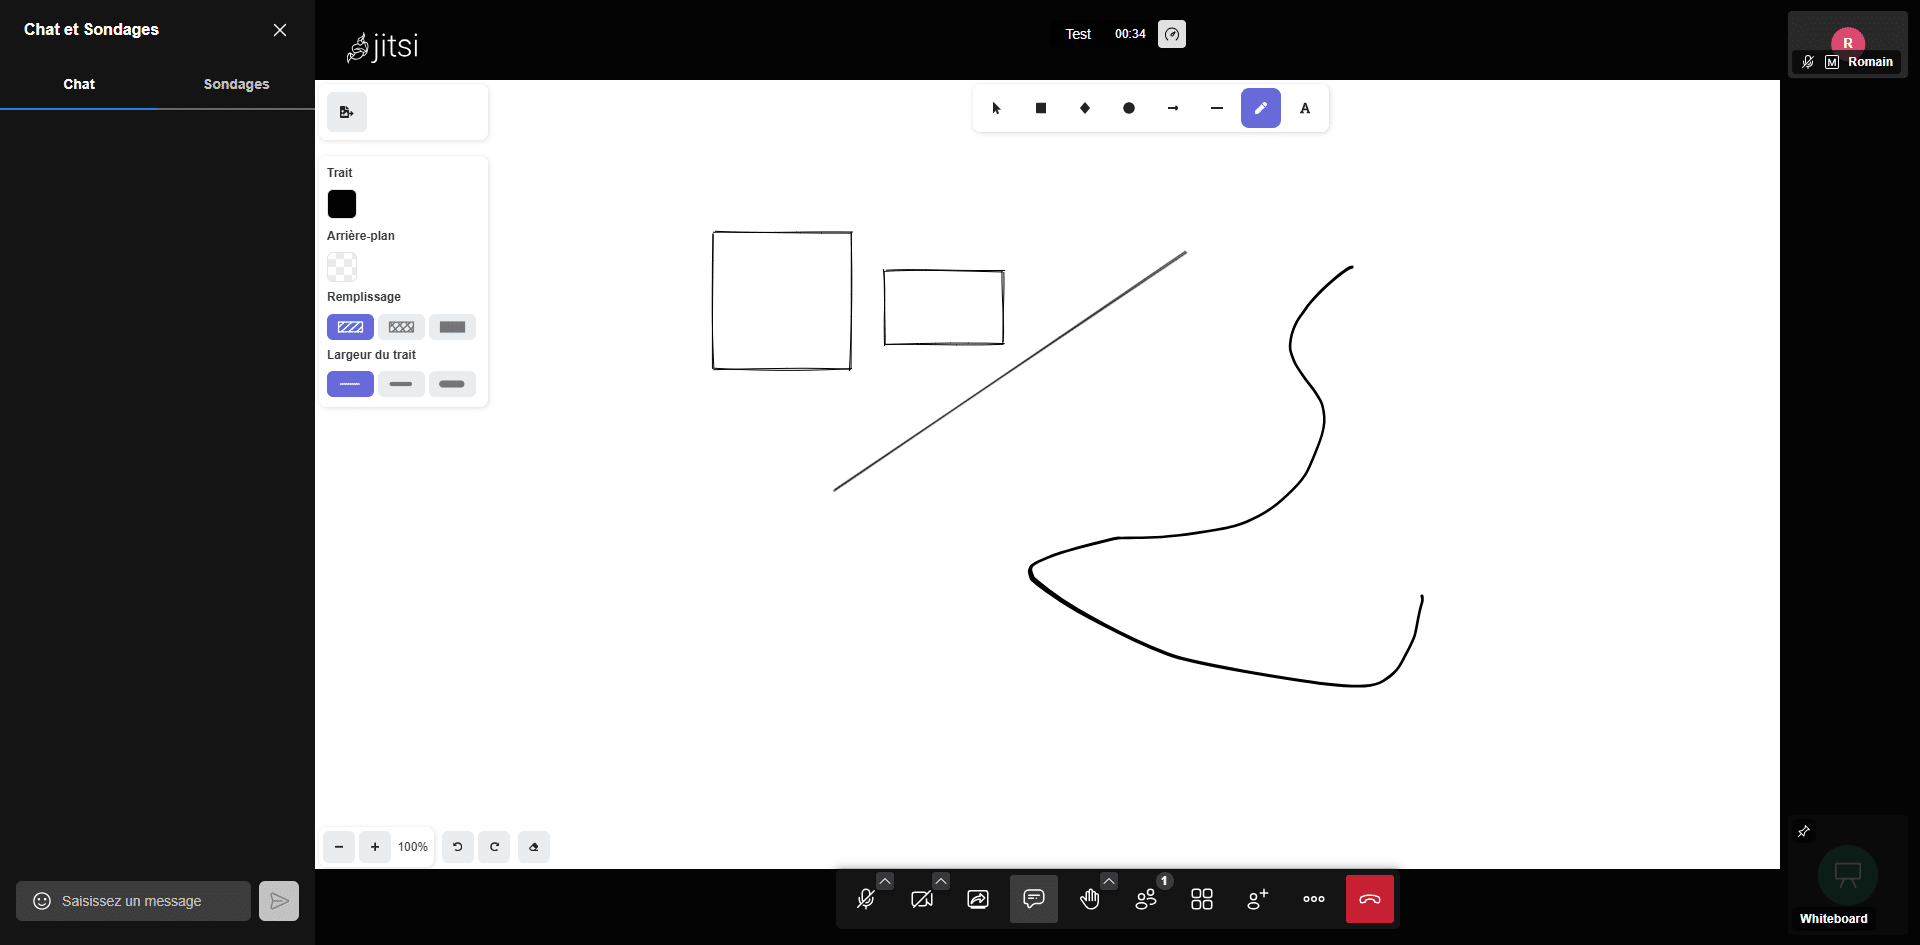Click the undo button on whiteboard
The height and width of the screenshot is (945, 1920).
pyautogui.click(x=458, y=847)
